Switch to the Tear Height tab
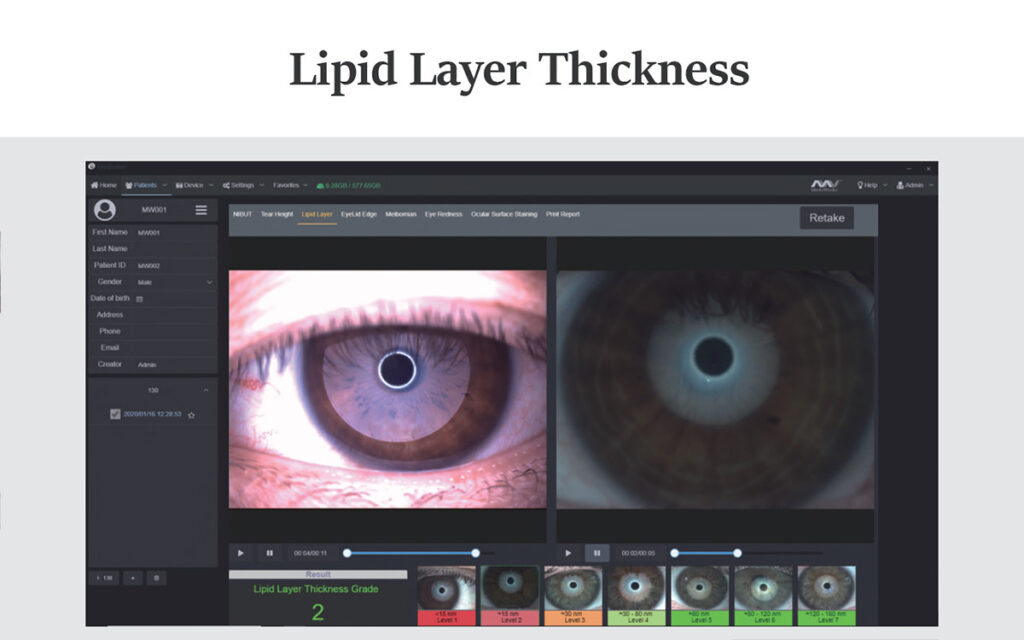This screenshot has height=640, width=1024. (276, 214)
